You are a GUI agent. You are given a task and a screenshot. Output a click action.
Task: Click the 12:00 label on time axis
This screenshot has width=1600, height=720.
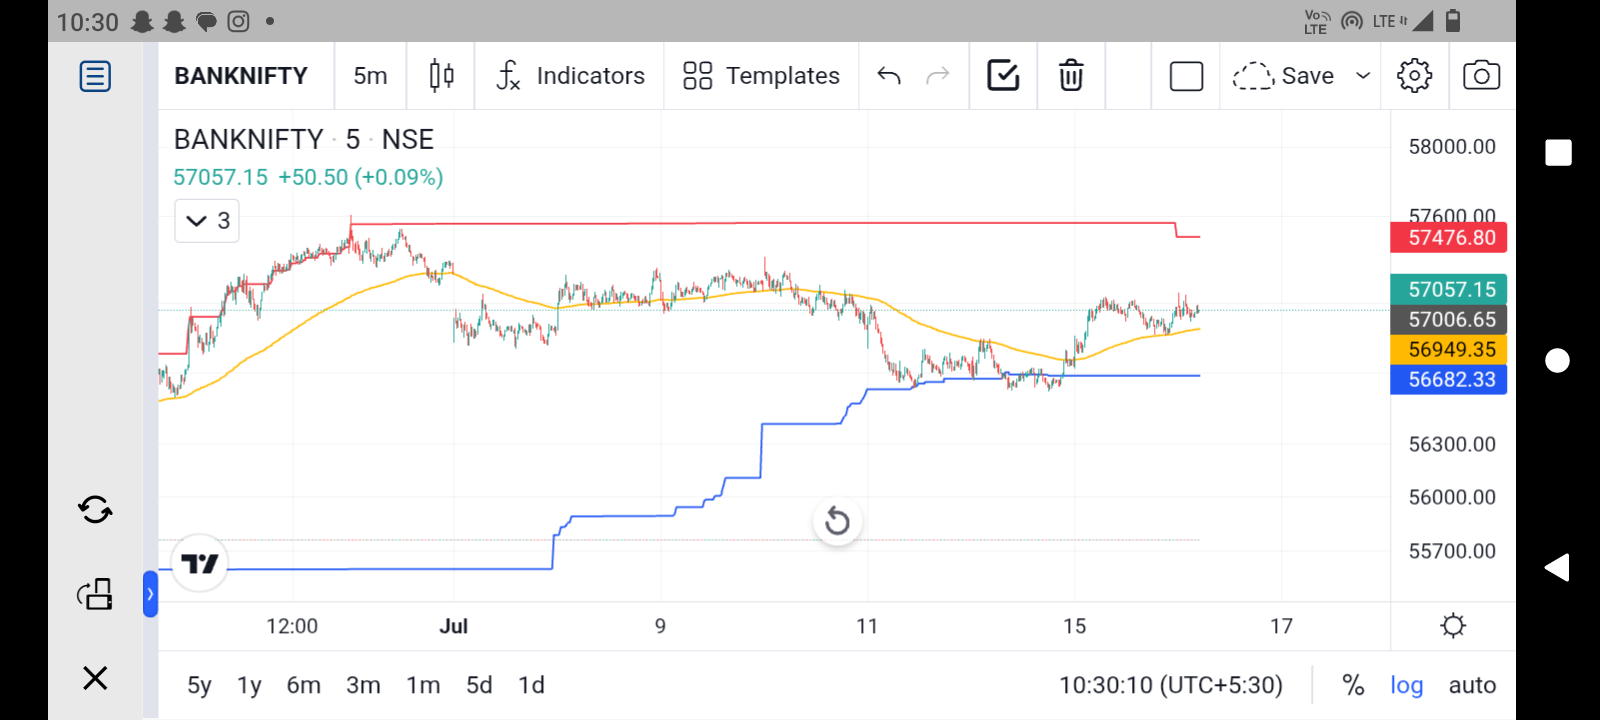[292, 626]
